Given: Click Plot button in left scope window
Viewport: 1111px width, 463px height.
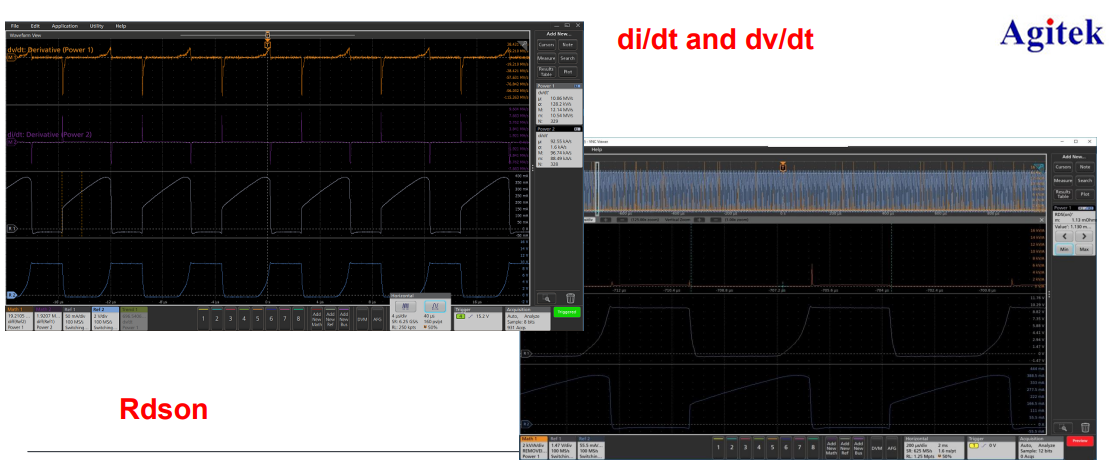Looking at the screenshot, I should (x=568, y=72).
